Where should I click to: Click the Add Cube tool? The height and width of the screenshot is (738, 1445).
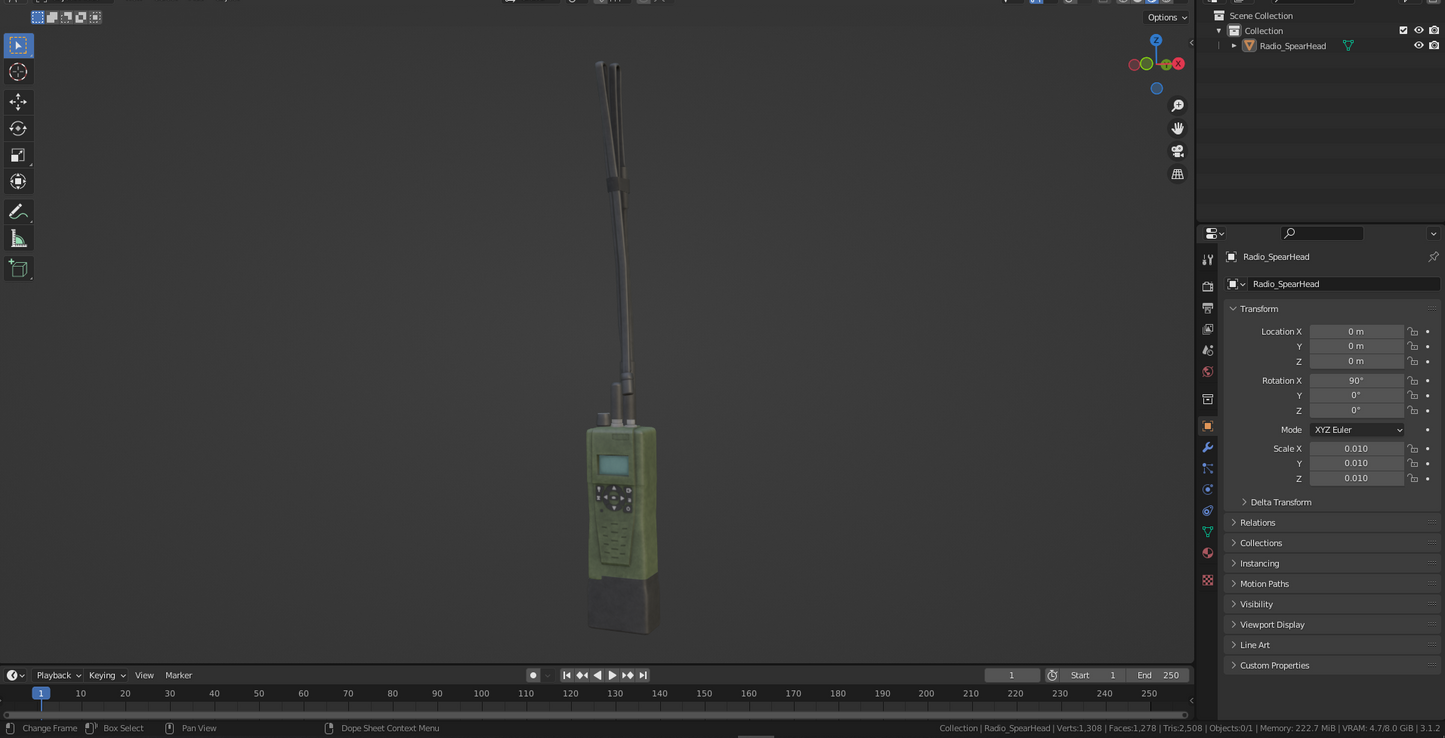point(18,268)
